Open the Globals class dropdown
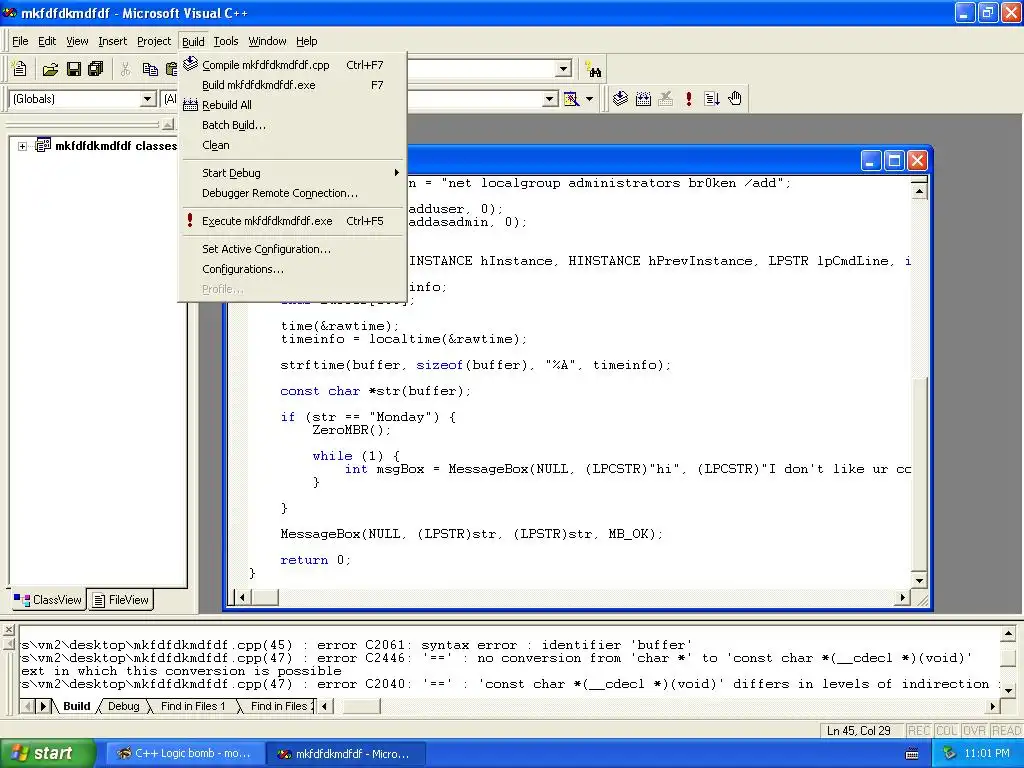 tap(148, 99)
